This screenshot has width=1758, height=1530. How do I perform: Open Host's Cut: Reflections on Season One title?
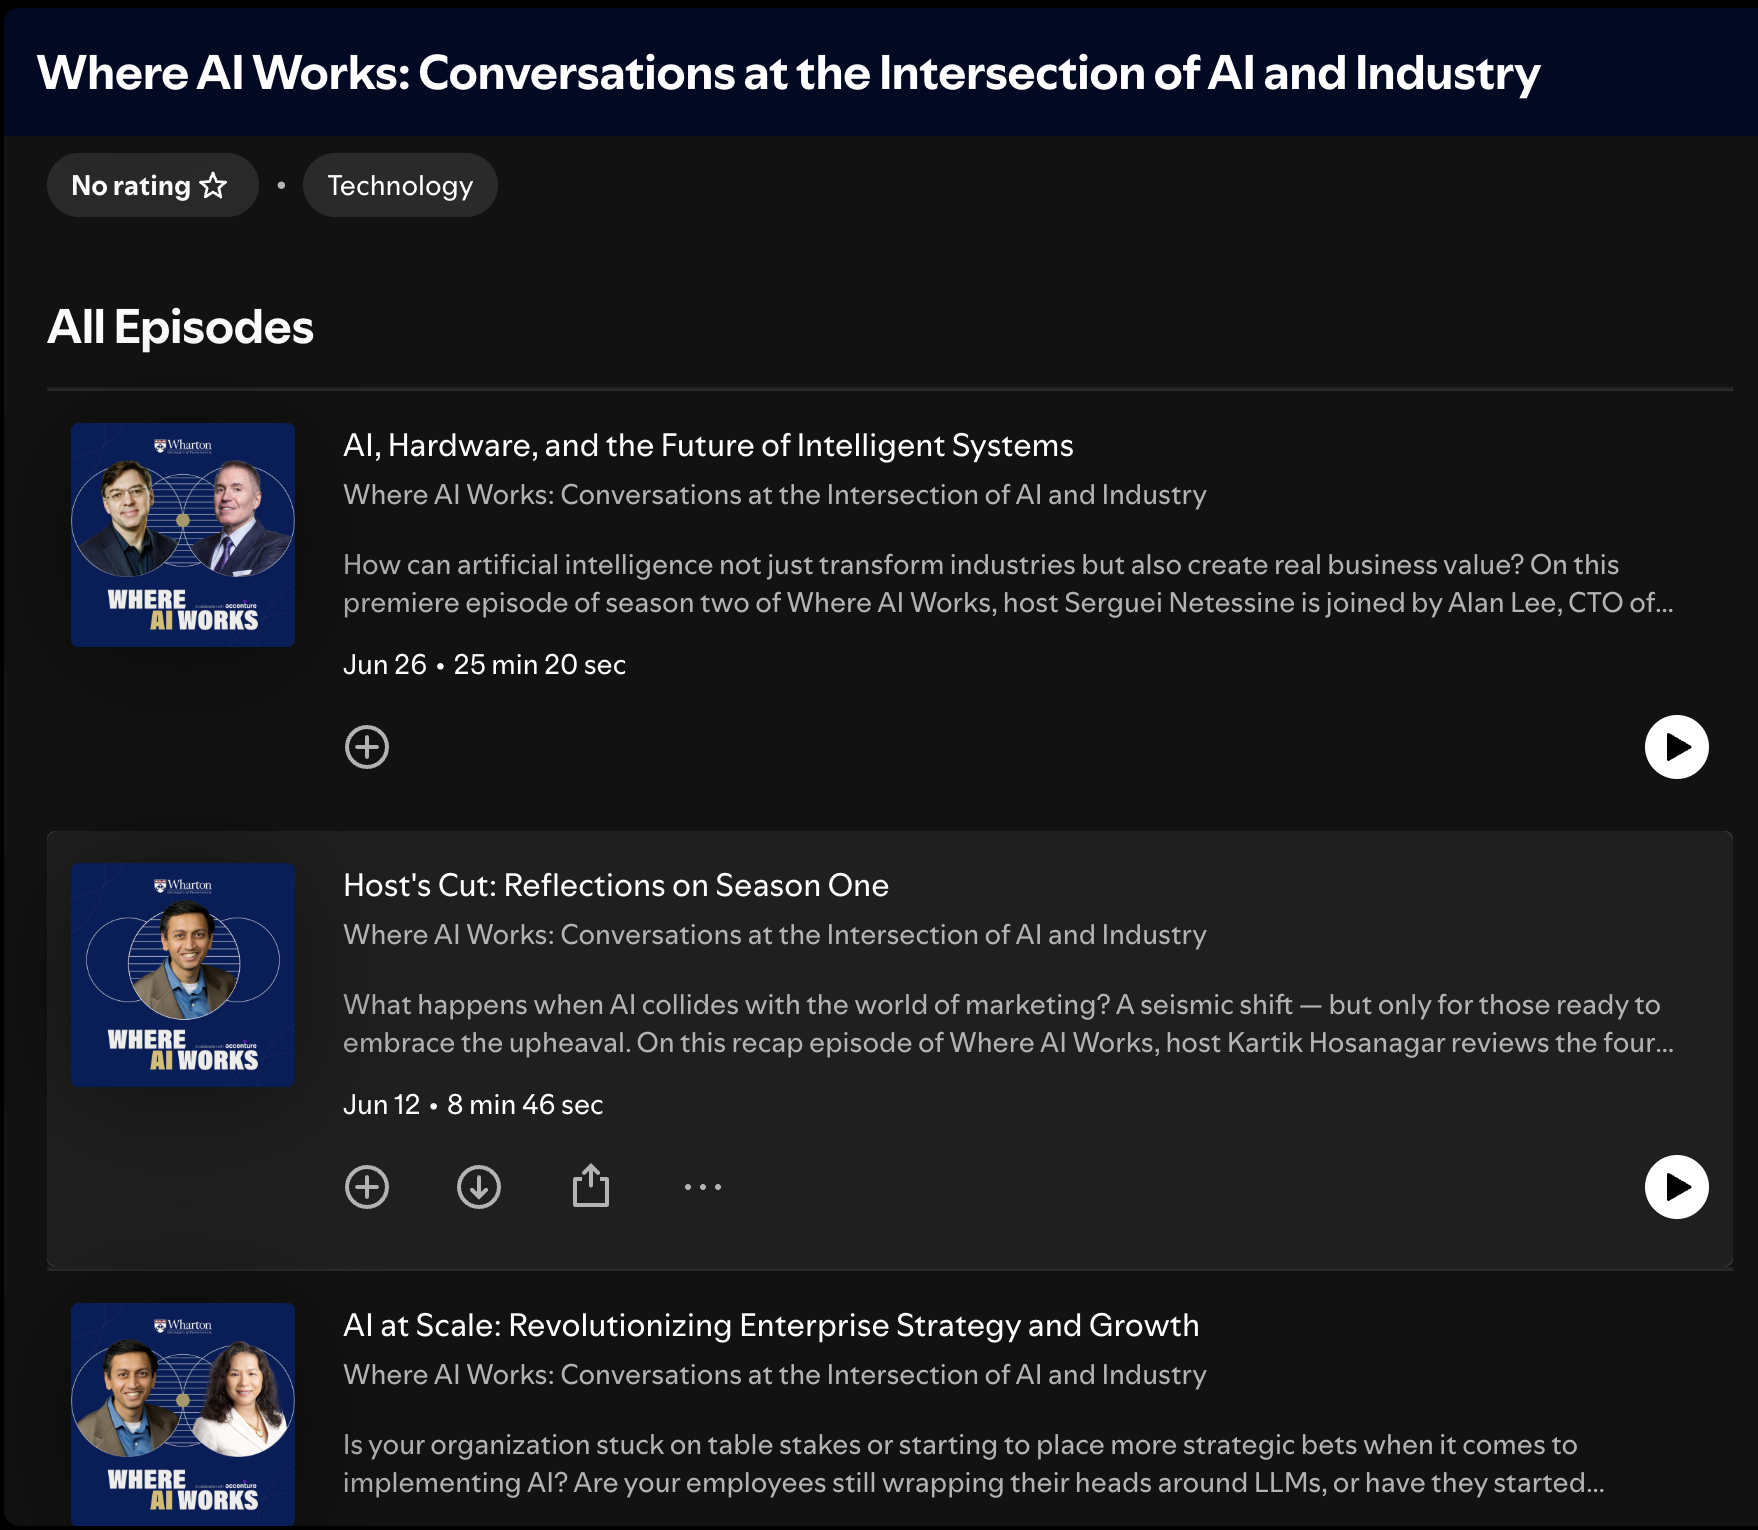pos(616,885)
